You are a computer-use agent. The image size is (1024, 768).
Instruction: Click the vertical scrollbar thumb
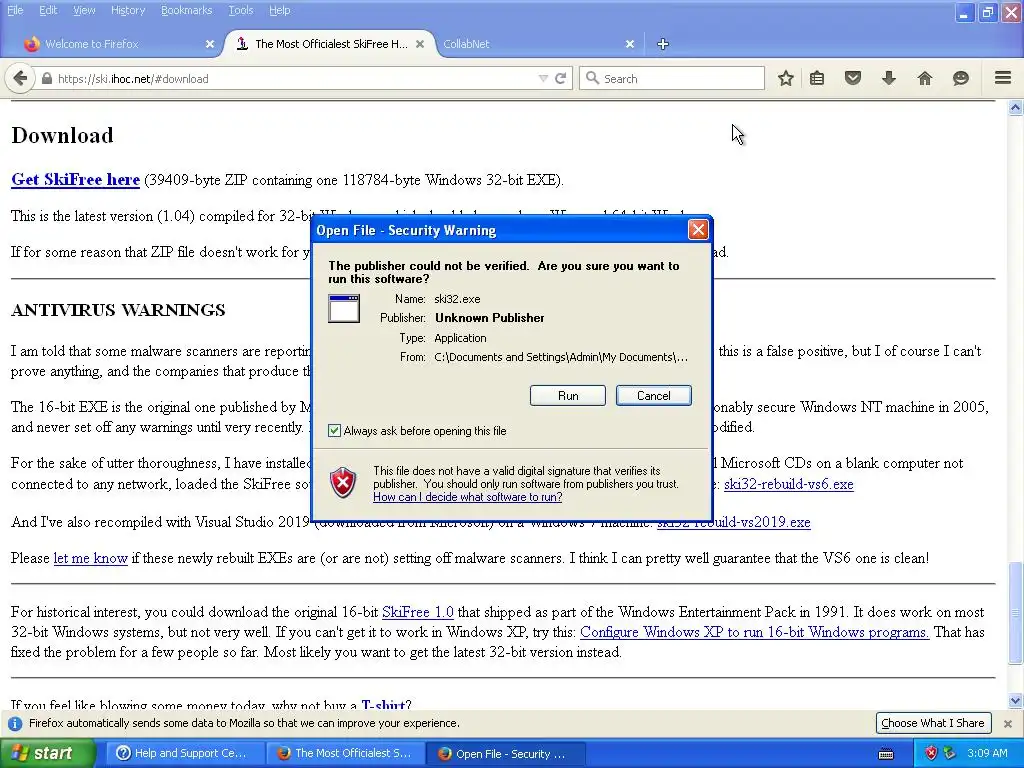[x=1016, y=612]
